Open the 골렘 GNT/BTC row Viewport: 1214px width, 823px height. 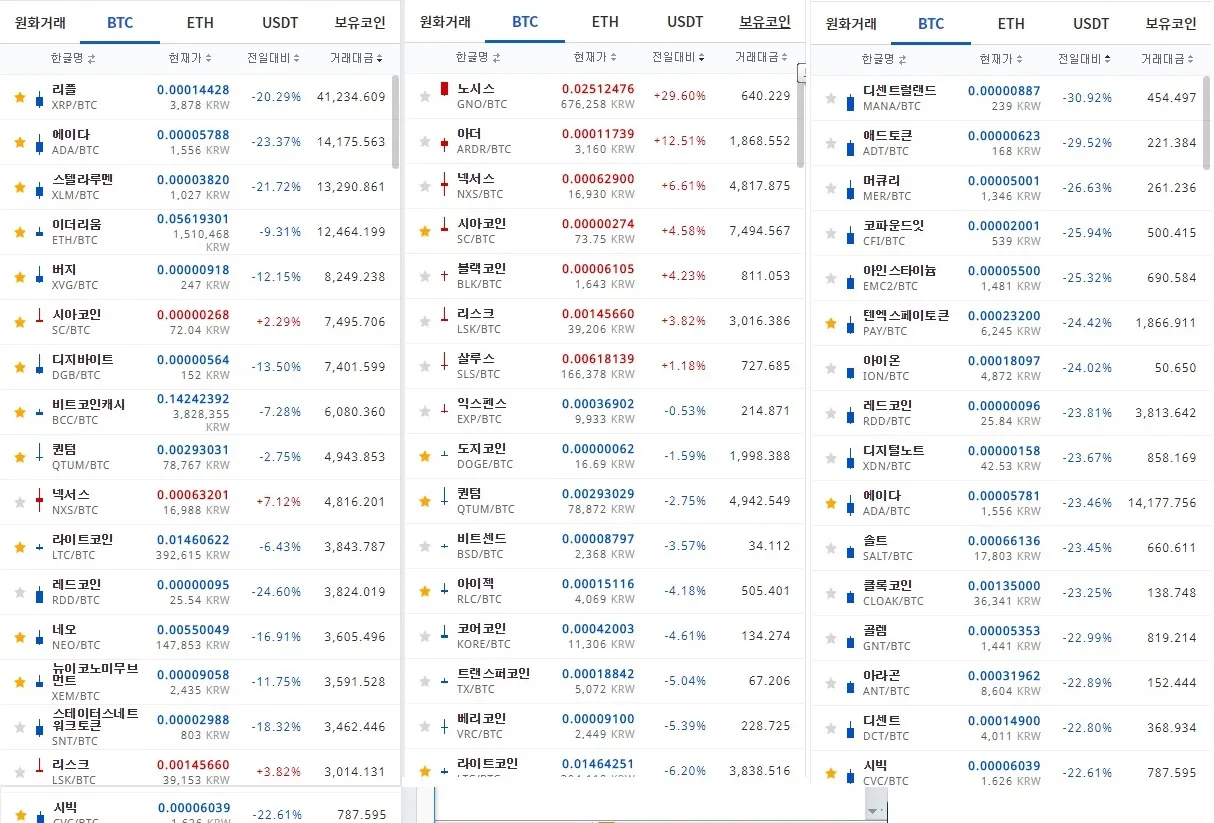(1007, 638)
